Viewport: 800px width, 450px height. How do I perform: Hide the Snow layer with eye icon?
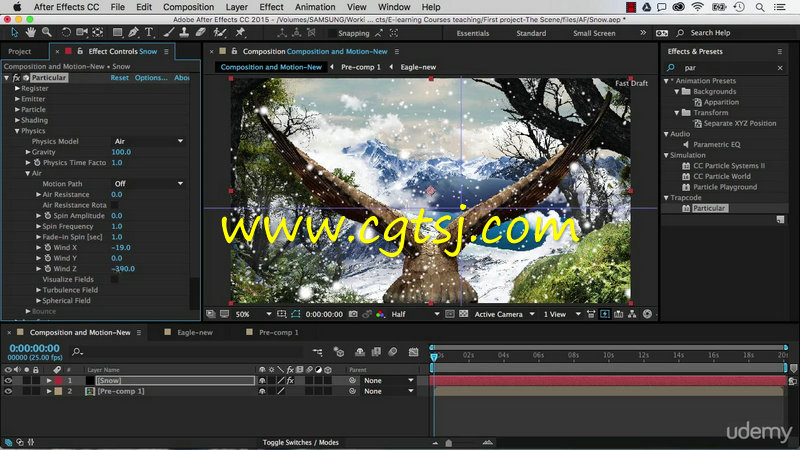(x=8, y=381)
